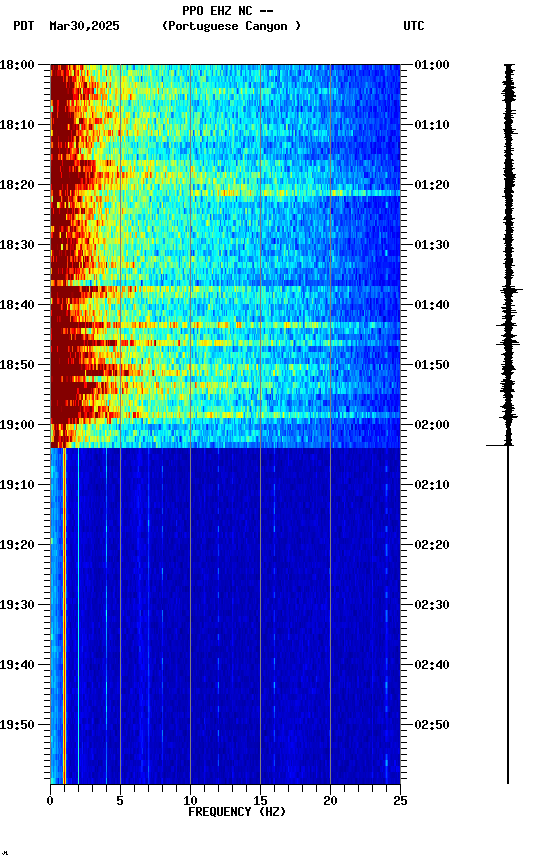Click the large seismogram spike where the trace goes flat
This screenshot has height=864, width=552.
click(x=497, y=445)
